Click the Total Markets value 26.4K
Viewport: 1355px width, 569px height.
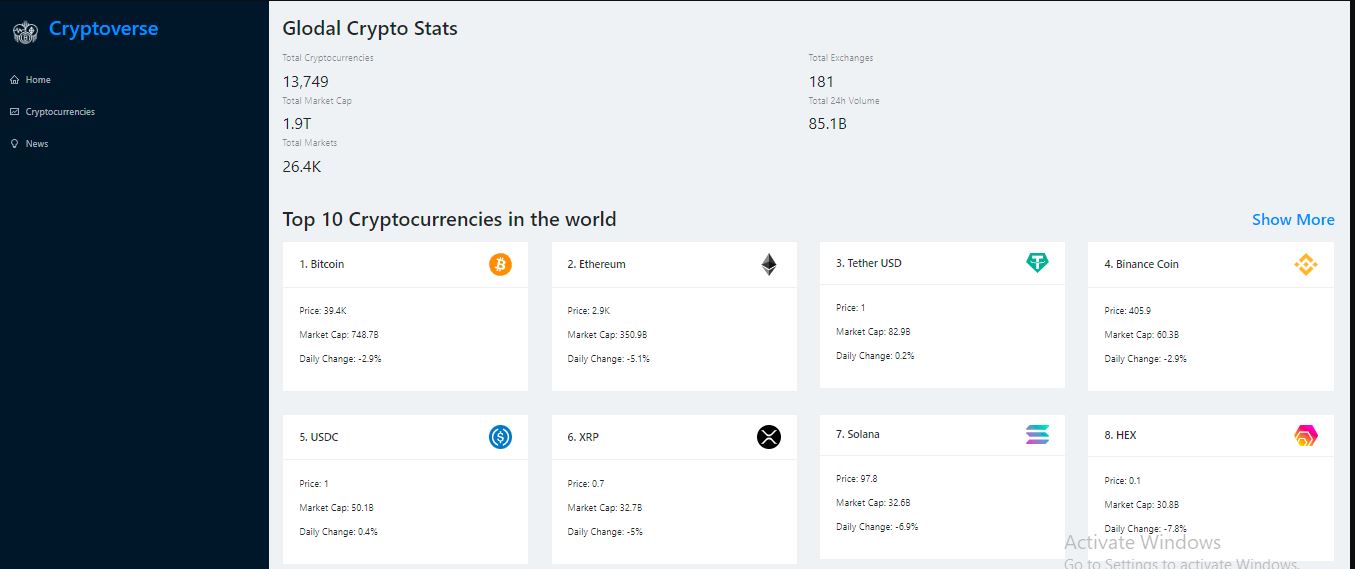coord(302,166)
